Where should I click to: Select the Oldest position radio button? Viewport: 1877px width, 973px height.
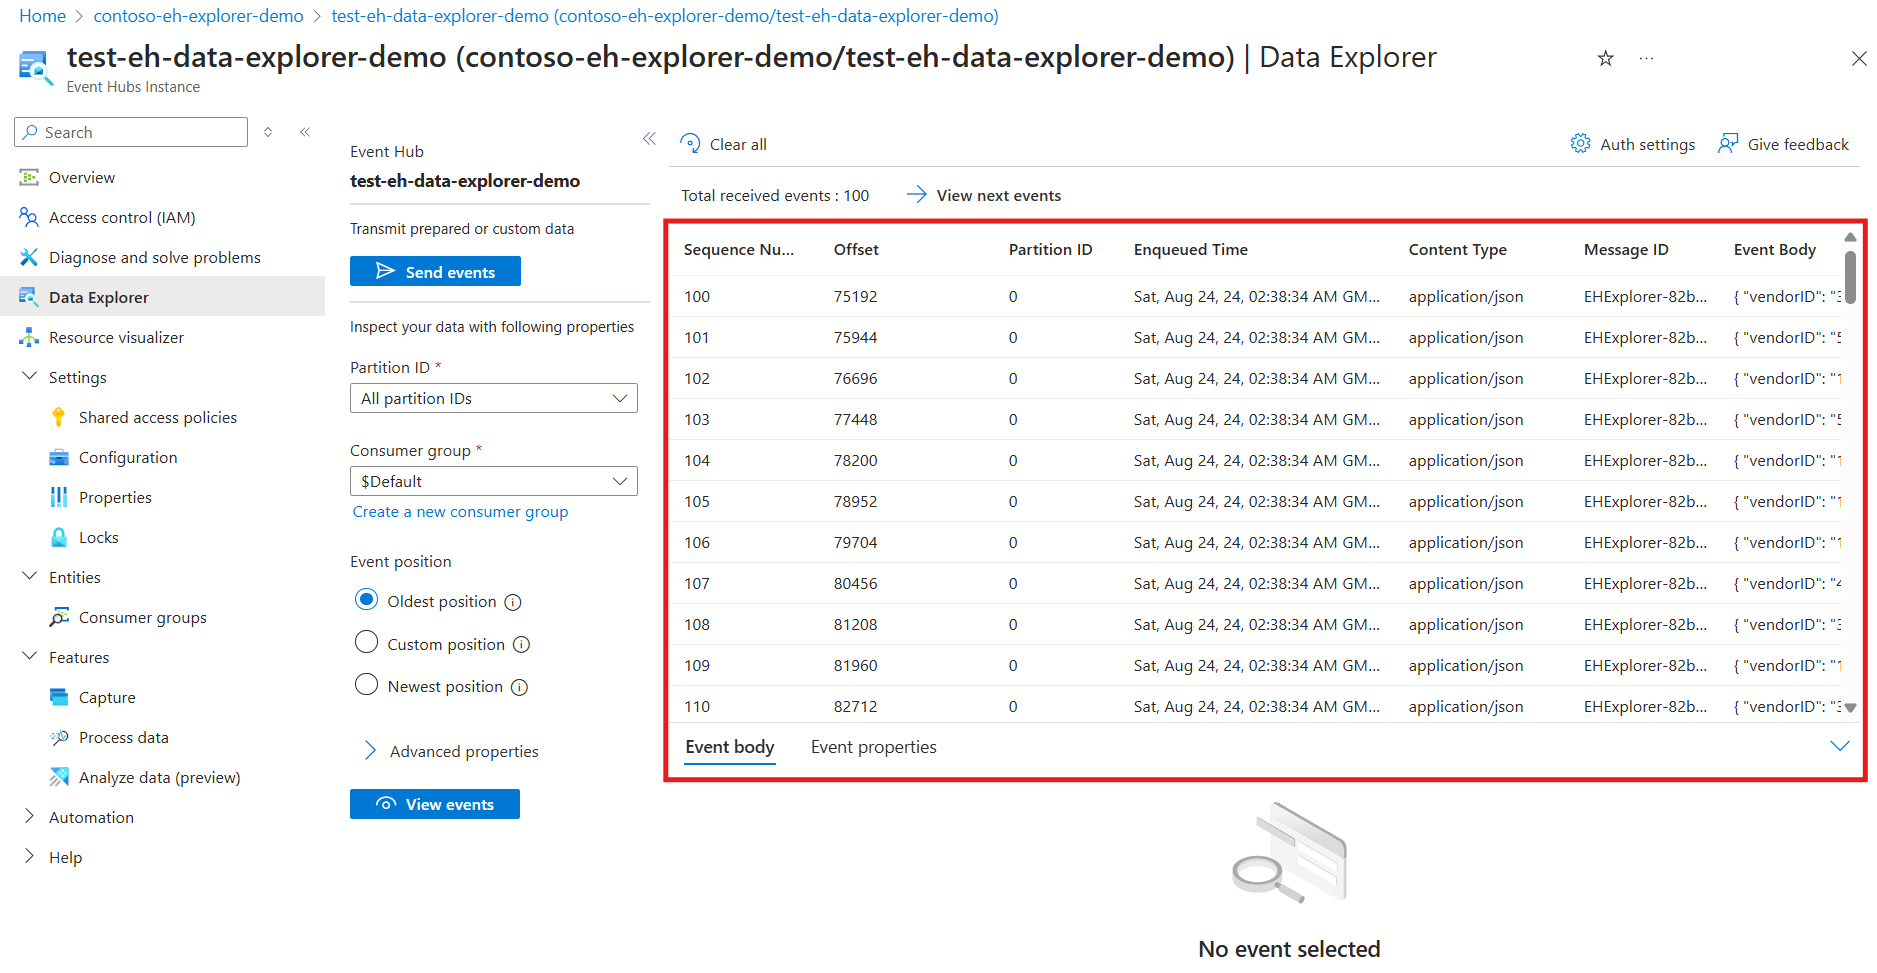[x=367, y=600]
